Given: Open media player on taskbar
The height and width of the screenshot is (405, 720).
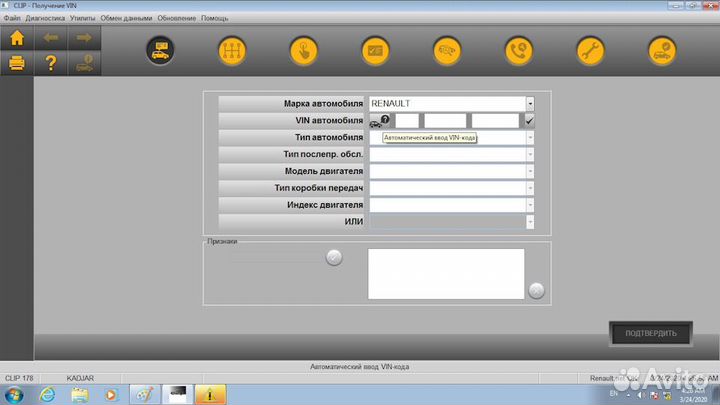Looking at the screenshot, I should pyautogui.click(x=111, y=395).
